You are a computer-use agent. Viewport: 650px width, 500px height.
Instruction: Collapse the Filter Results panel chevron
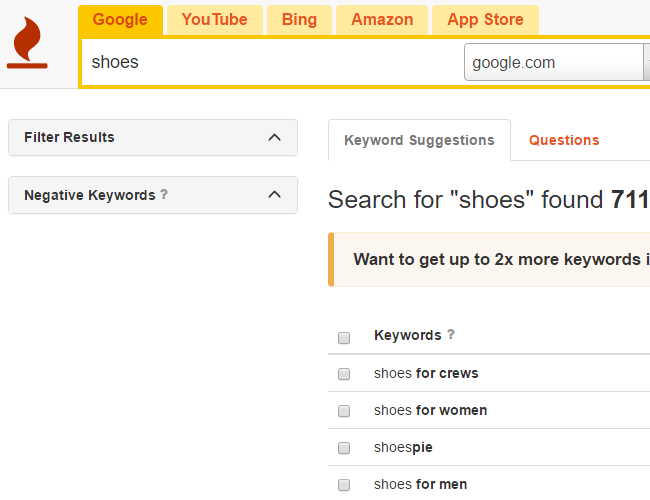coord(274,137)
